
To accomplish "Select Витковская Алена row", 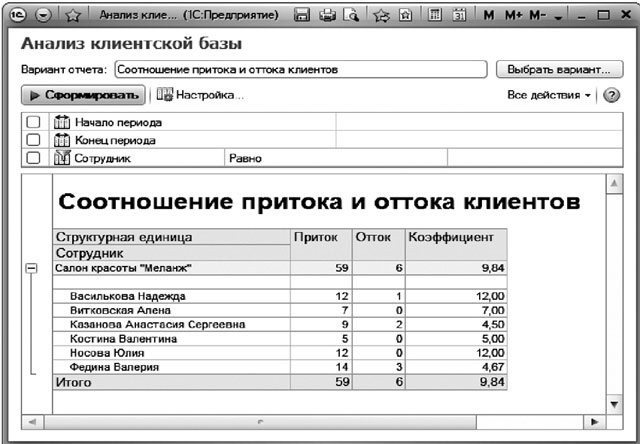I will [280, 310].
